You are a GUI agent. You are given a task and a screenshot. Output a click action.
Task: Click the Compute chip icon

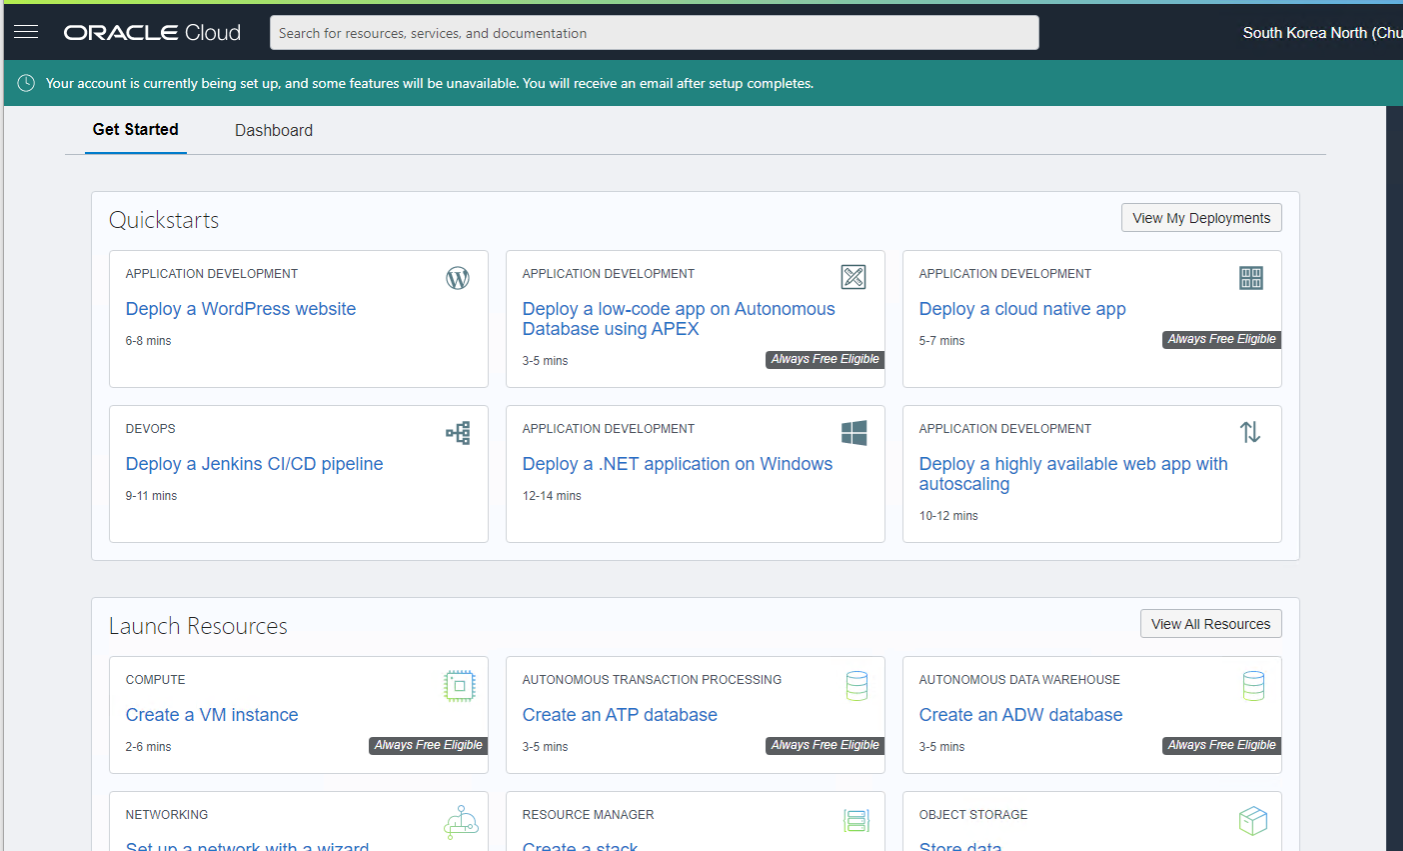(459, 686)
